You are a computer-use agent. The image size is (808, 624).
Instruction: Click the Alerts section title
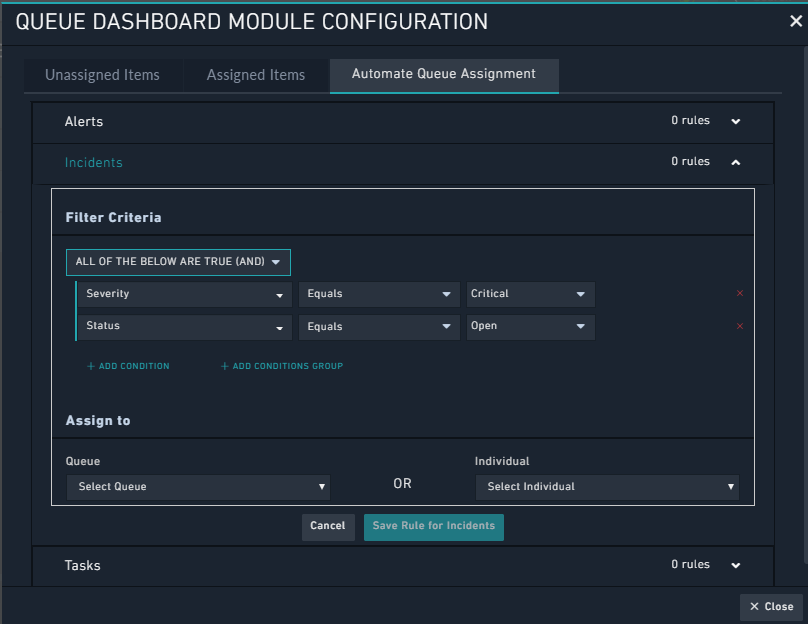point(84,122)
